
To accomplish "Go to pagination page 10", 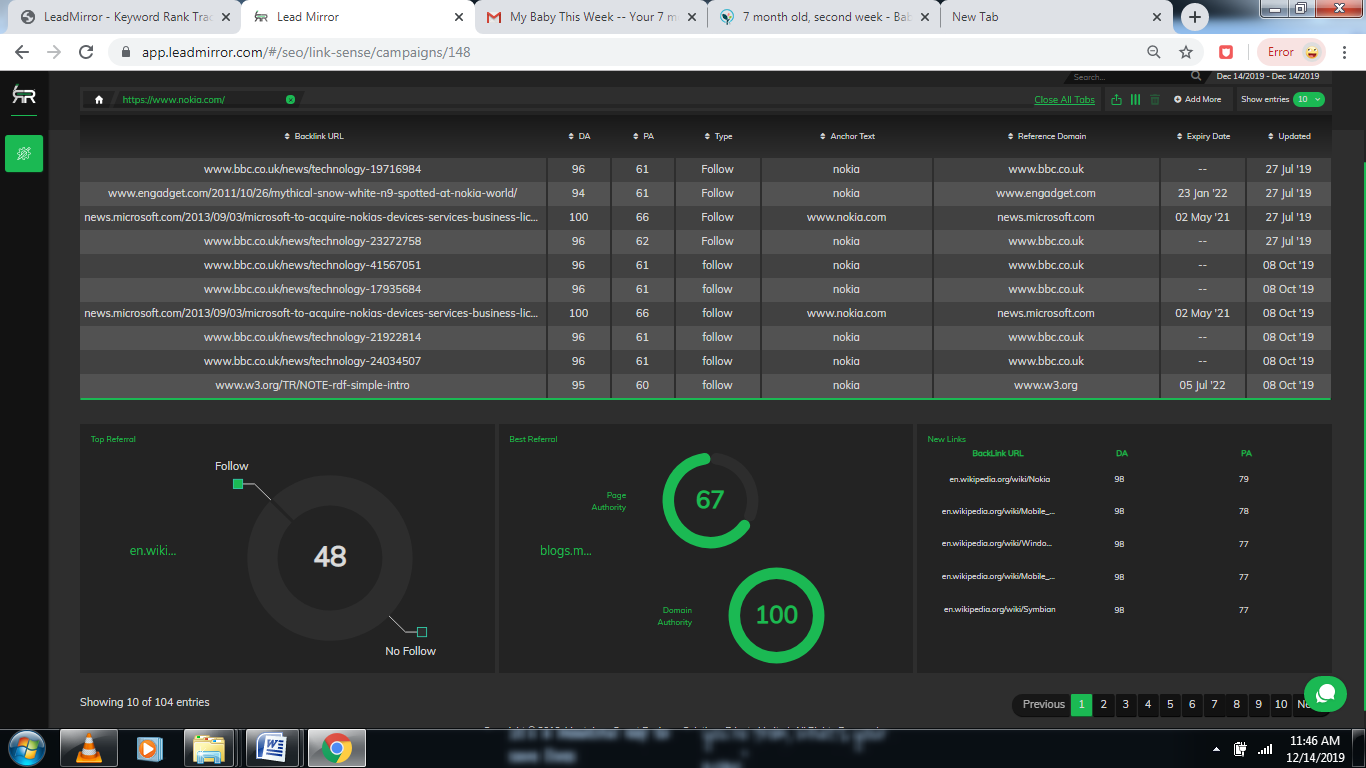I will 1280,704.
